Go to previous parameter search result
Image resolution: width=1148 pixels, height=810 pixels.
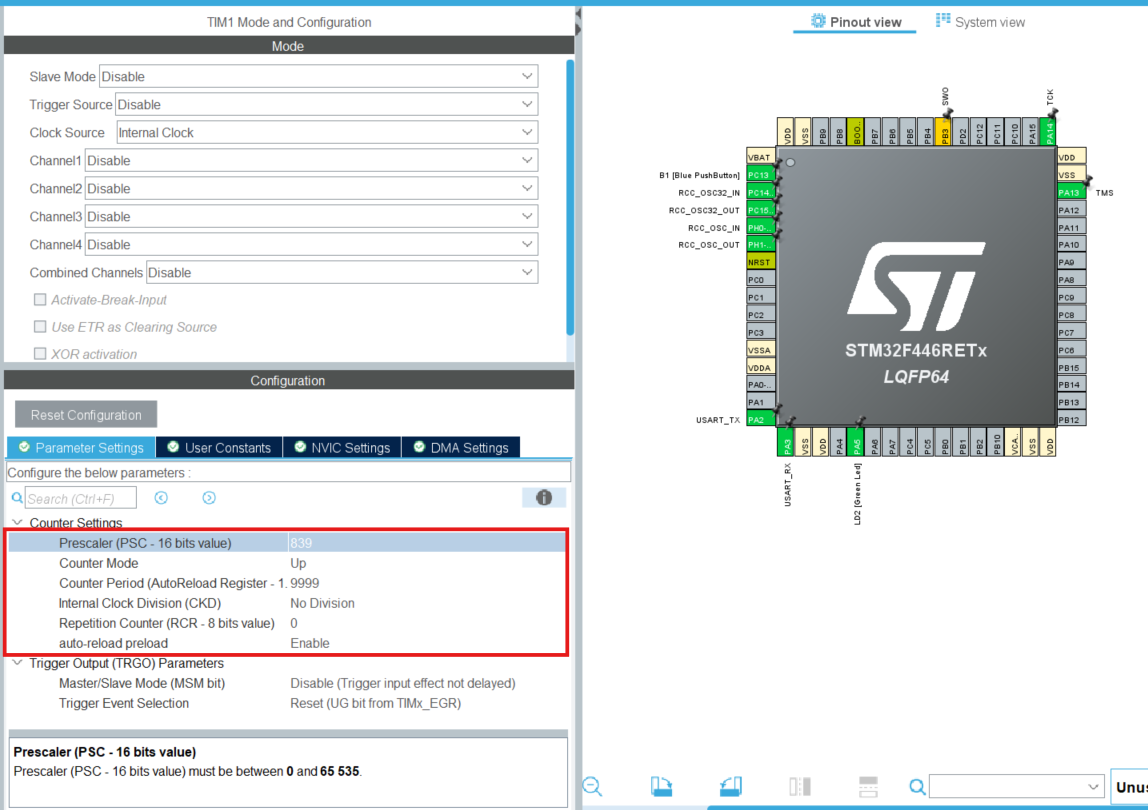(161, 498)
